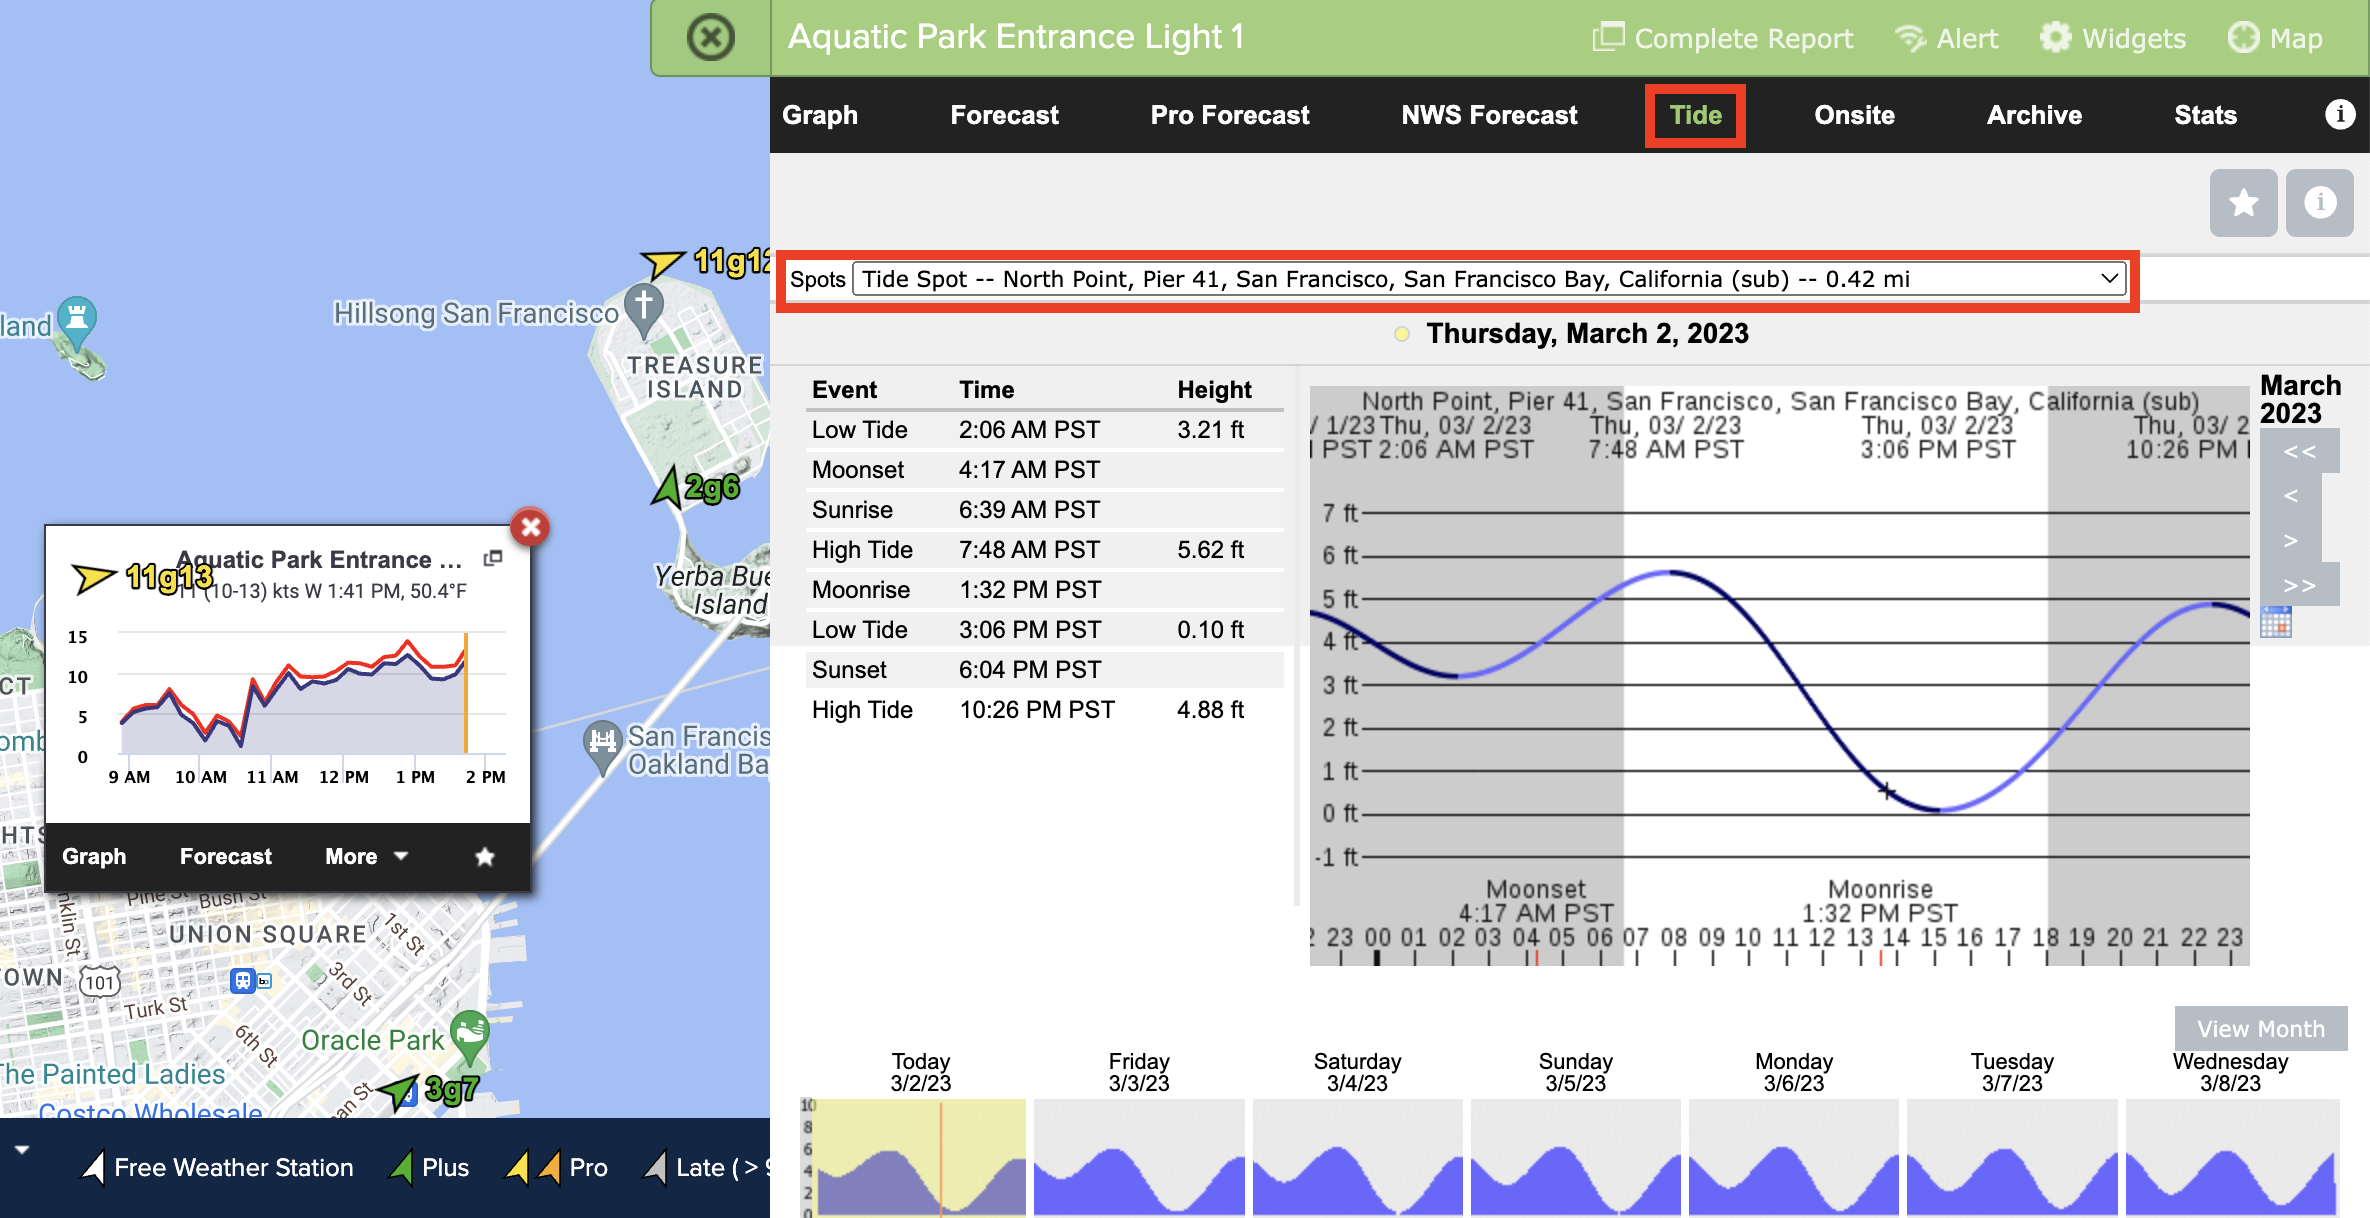Jump forward with the >> arrow
Image resolution: width=2370 pixels, height=1218 pixels.
2299,585
